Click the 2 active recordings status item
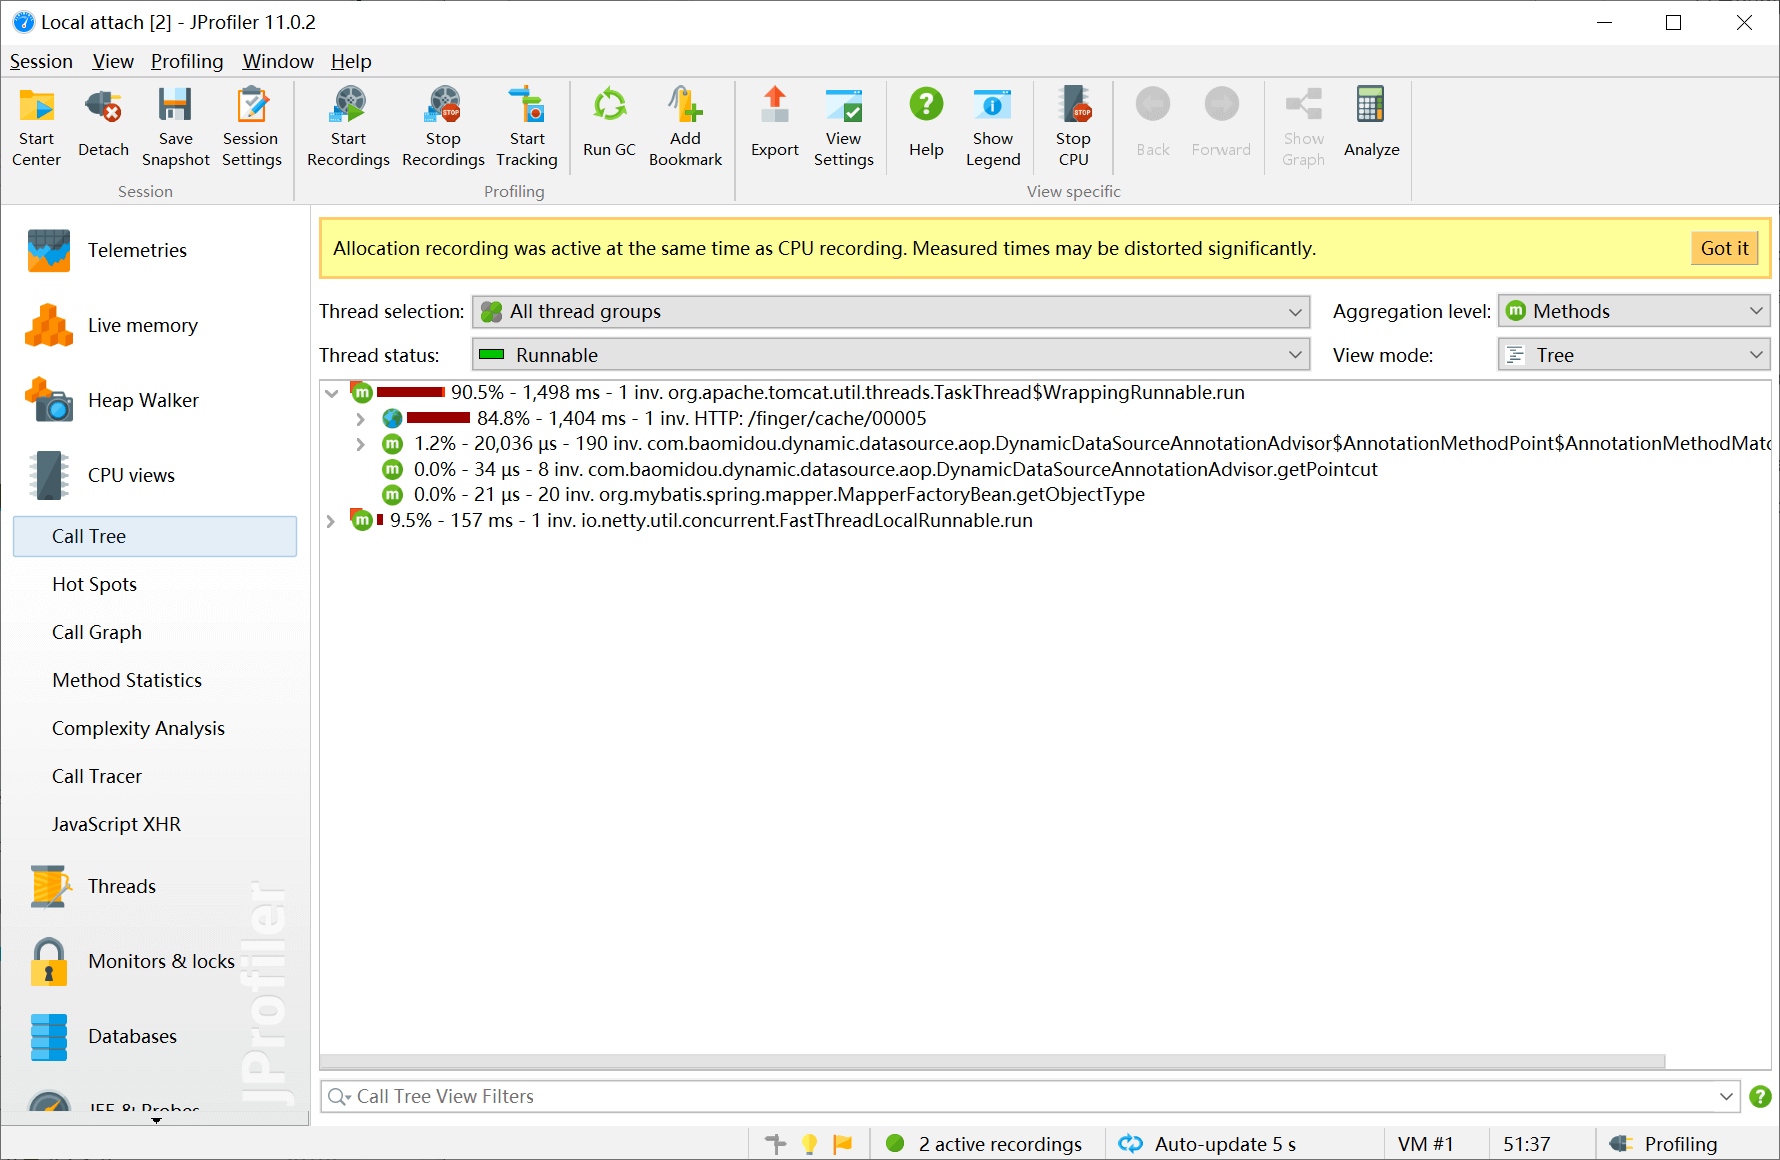This screenshot has width=1780, height=1160. click(x=985, y=1144)
